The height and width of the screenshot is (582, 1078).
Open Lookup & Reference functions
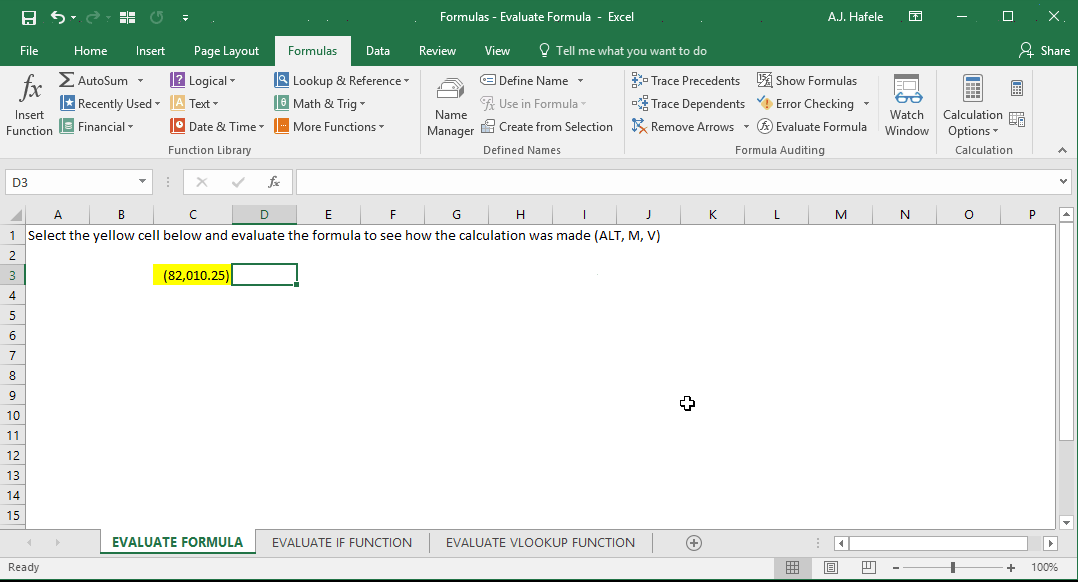(x=342, y=80)
